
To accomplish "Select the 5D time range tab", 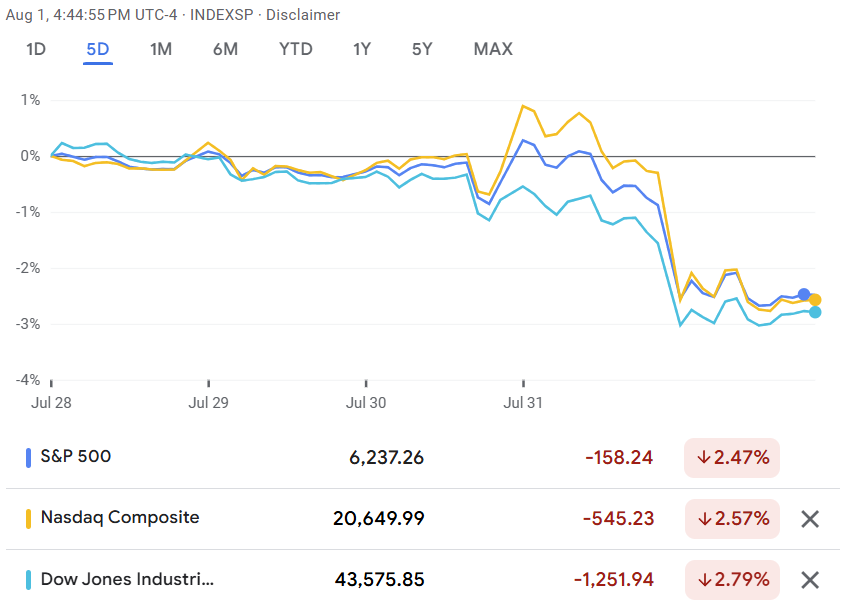I will coord(98,50).
